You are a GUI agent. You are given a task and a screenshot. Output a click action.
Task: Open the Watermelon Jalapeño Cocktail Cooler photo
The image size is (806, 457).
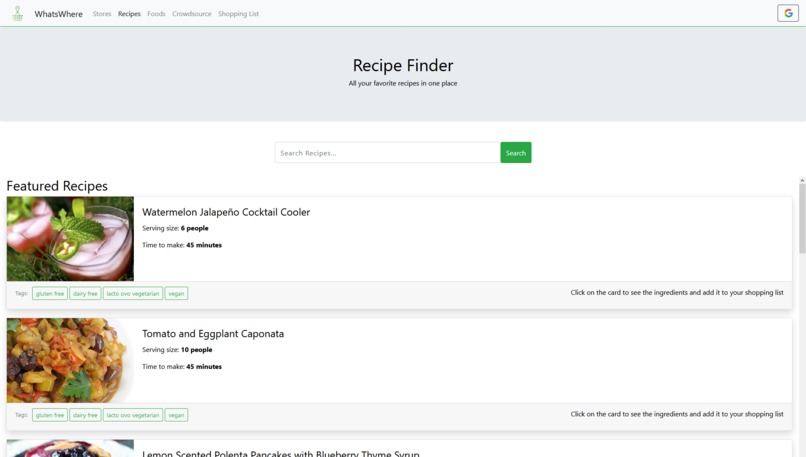[x=70, y=239]
